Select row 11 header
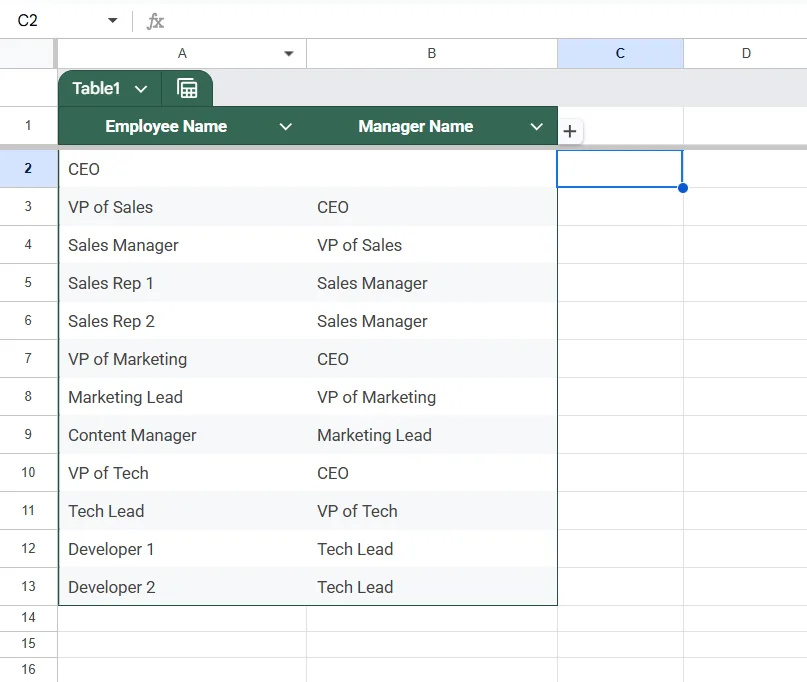Screen dimensions: 807x682 pos(28,511)
